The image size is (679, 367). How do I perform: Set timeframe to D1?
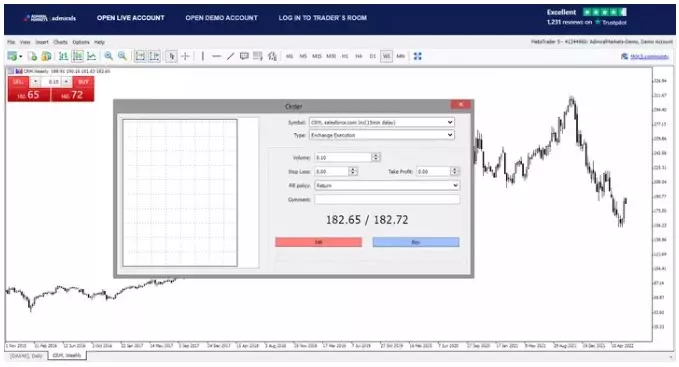[373, 56]
